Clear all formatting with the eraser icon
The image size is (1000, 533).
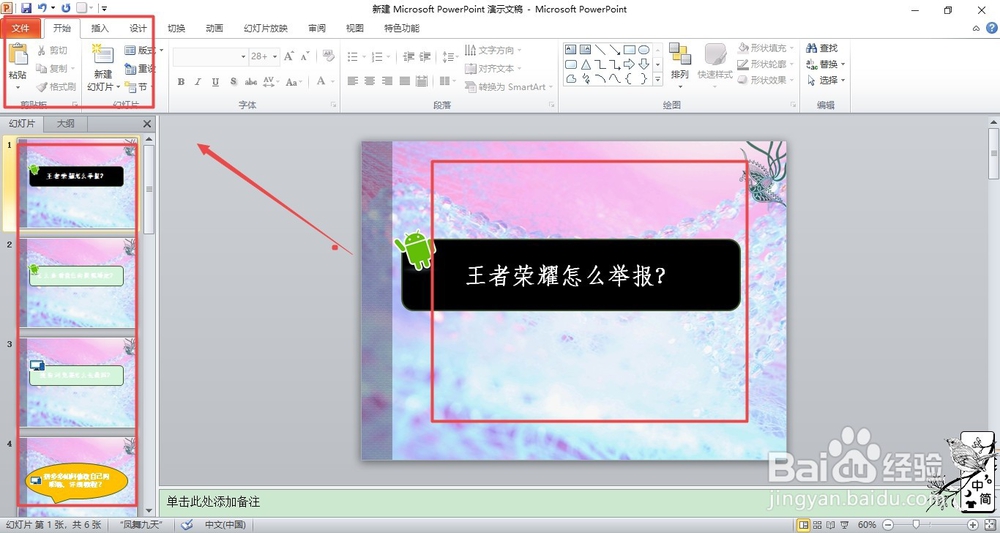coord(329,57)
